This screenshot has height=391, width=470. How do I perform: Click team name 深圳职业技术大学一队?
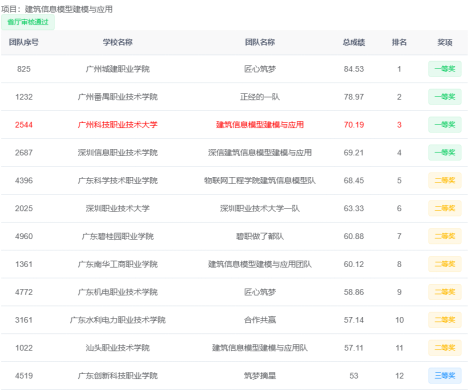point(260,208)
